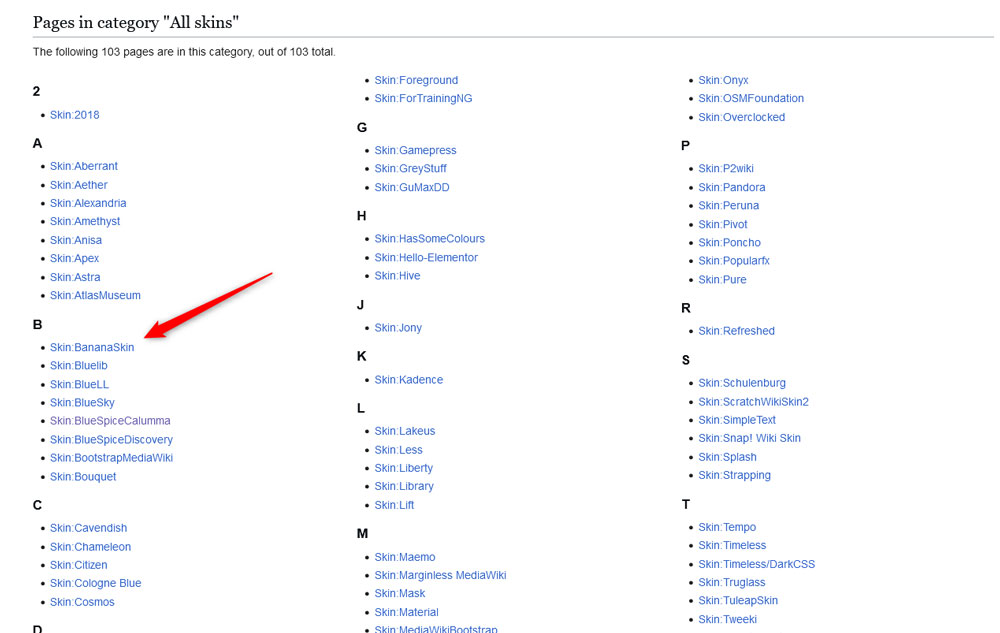
Task: Click Skin:Poncho
Action: tap(729, 242)
